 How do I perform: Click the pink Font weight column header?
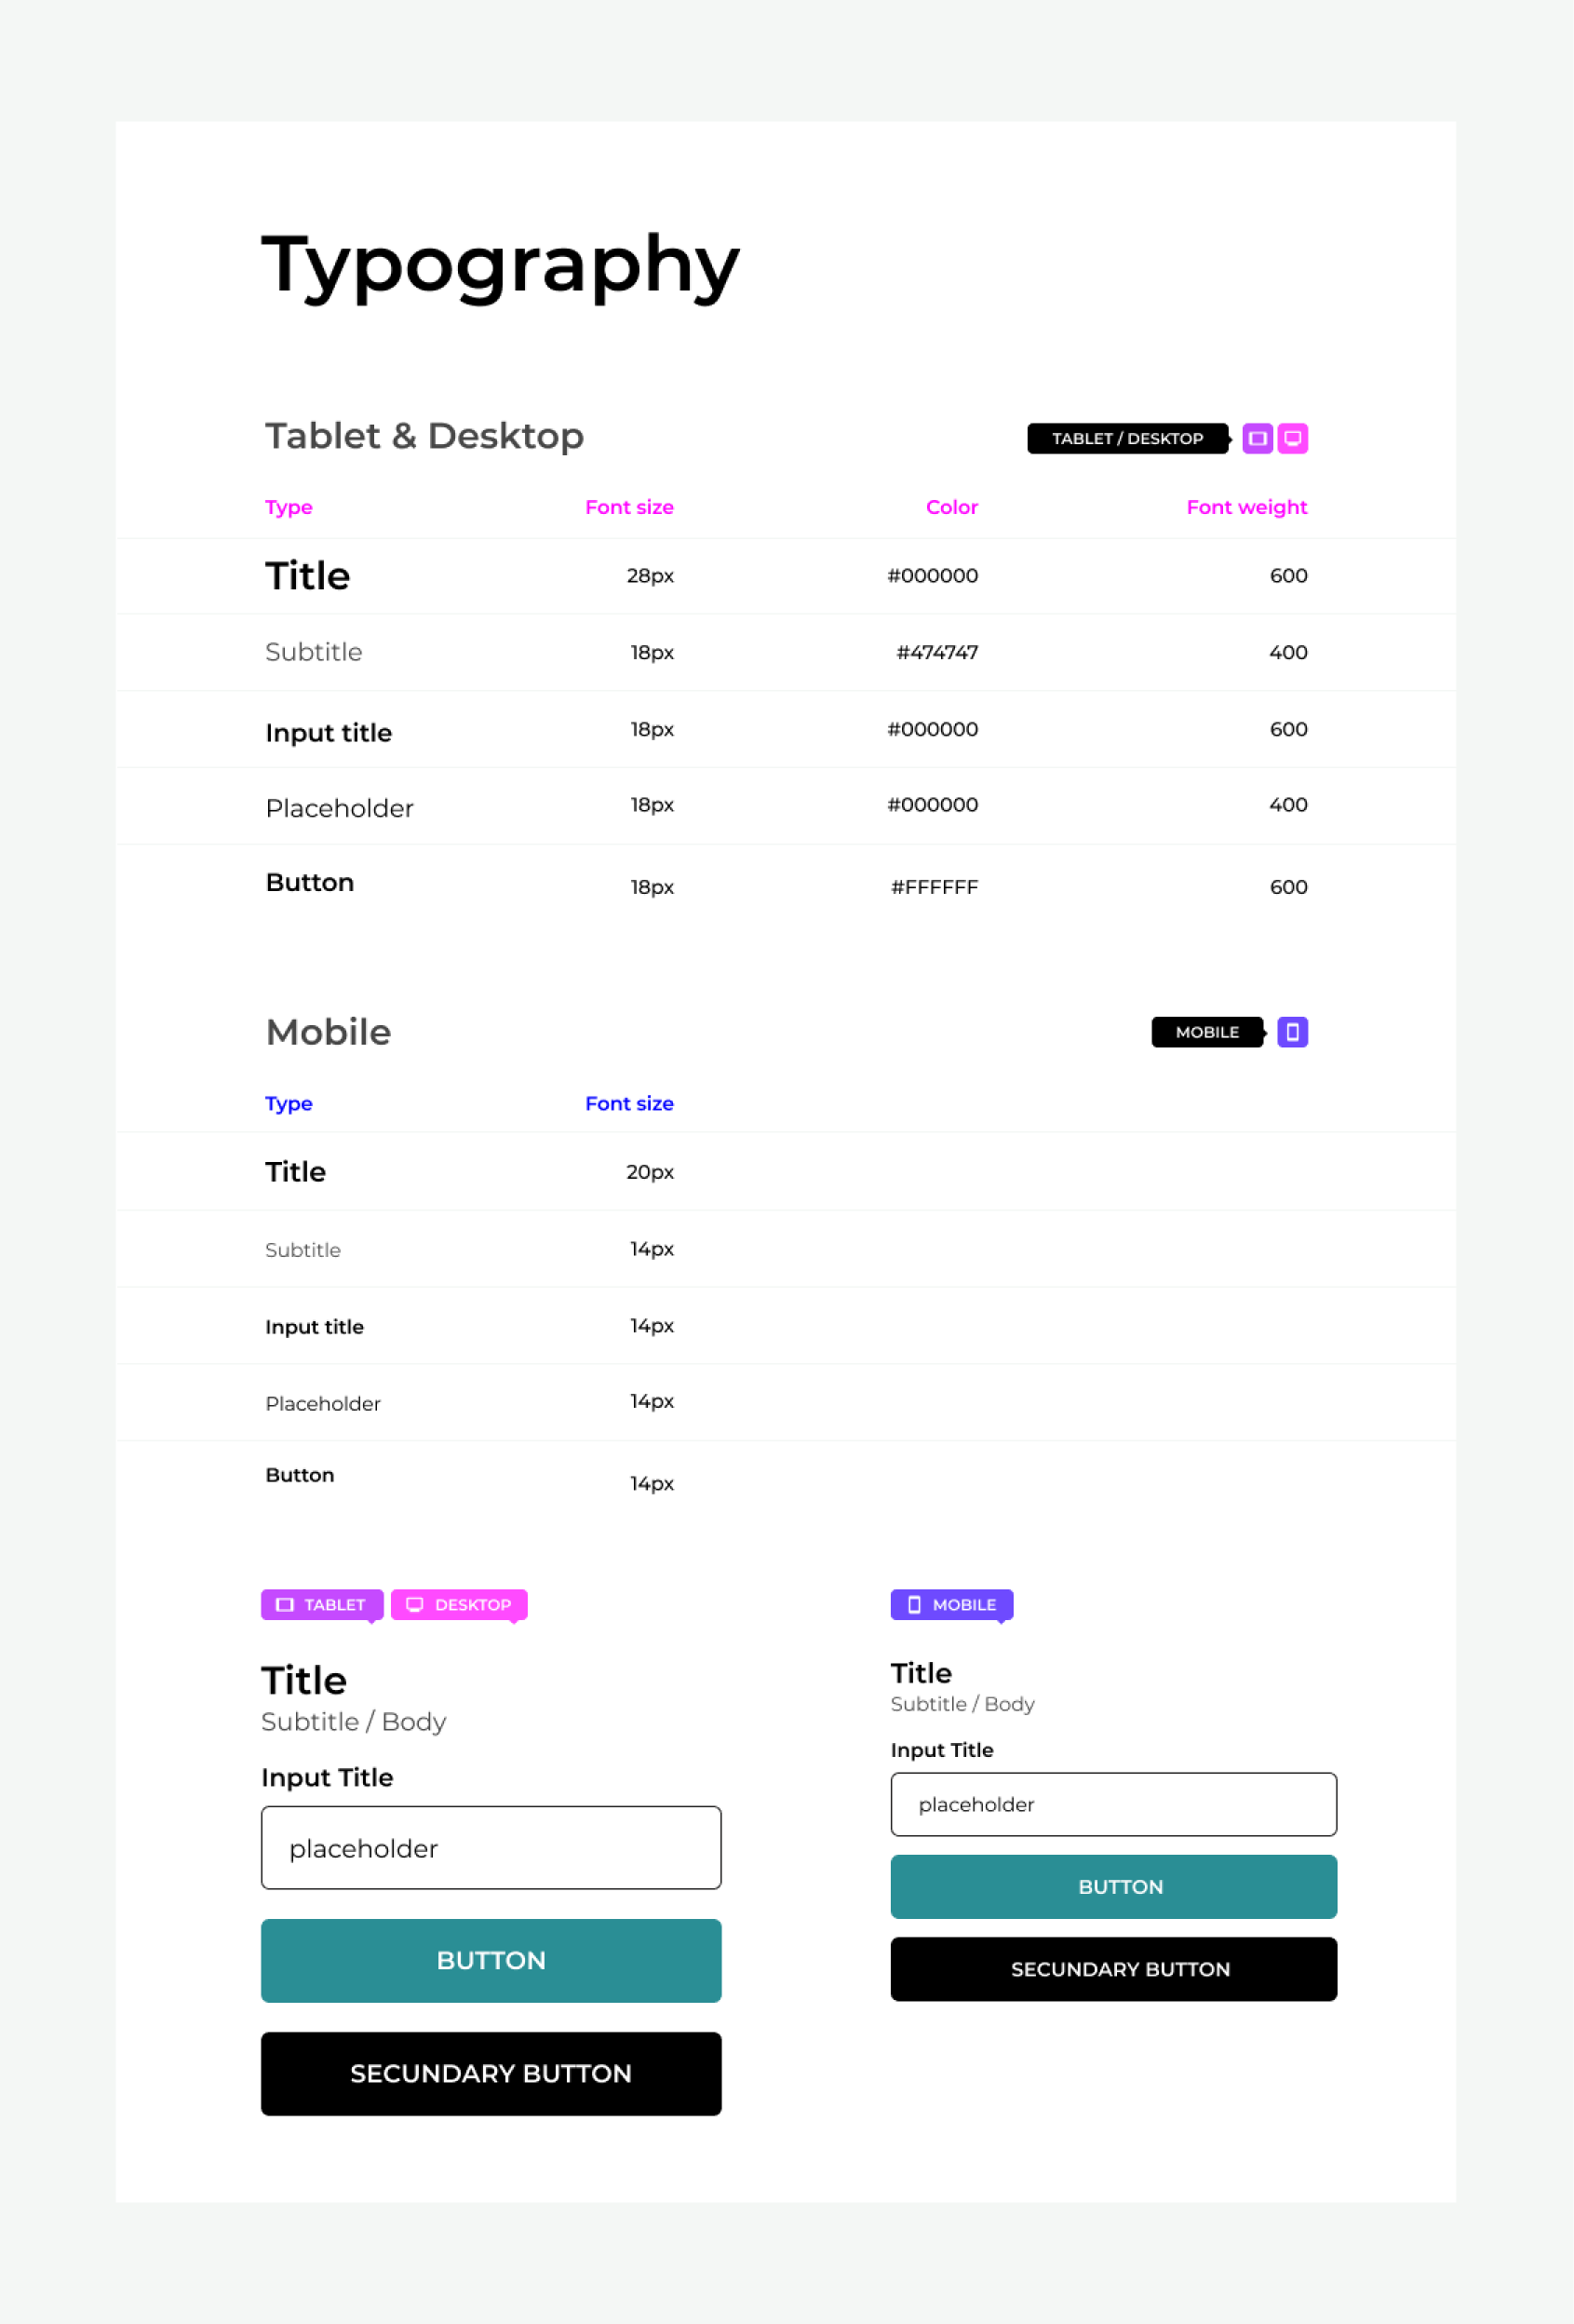click(1246, 507)
